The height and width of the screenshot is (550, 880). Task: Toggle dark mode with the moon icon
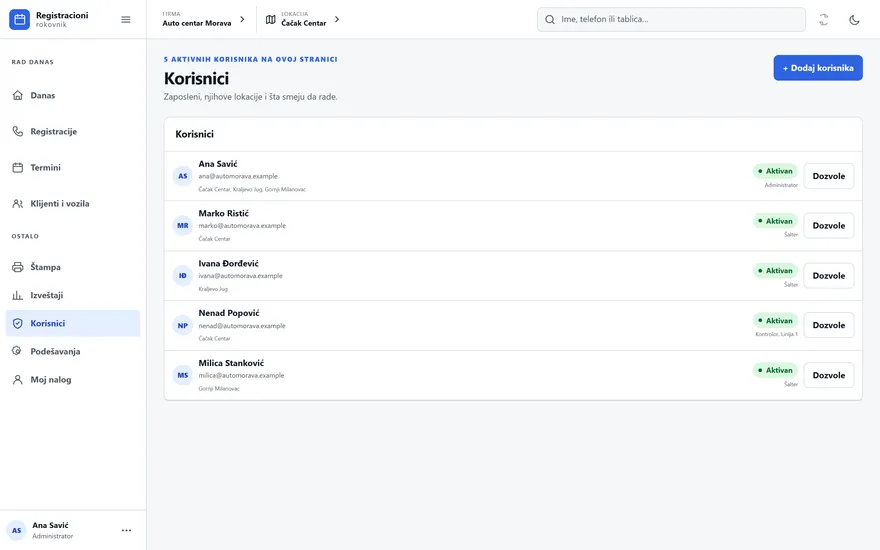[x=854, y=20]
